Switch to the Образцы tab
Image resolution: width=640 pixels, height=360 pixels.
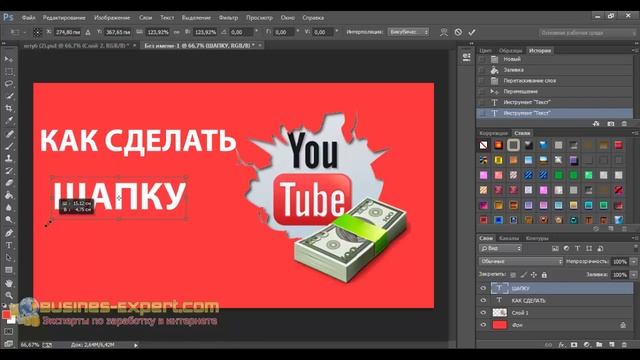(510, 51)
